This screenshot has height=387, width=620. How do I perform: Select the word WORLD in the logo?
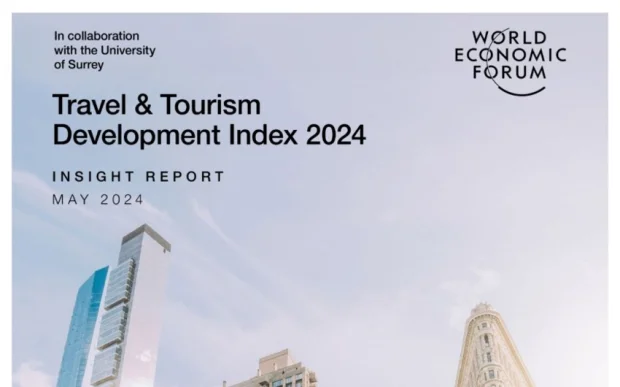point(510,38)
